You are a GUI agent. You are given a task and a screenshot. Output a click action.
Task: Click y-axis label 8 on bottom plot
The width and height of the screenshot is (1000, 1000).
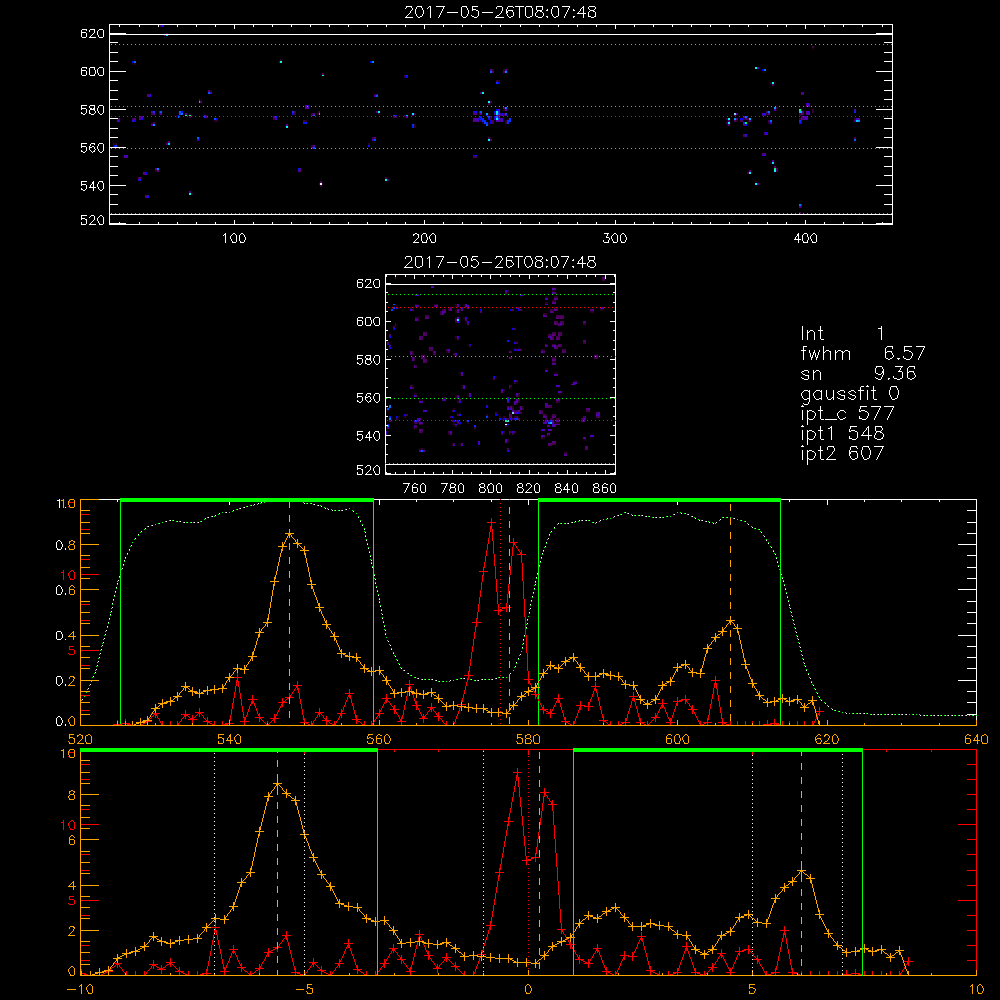71,796
